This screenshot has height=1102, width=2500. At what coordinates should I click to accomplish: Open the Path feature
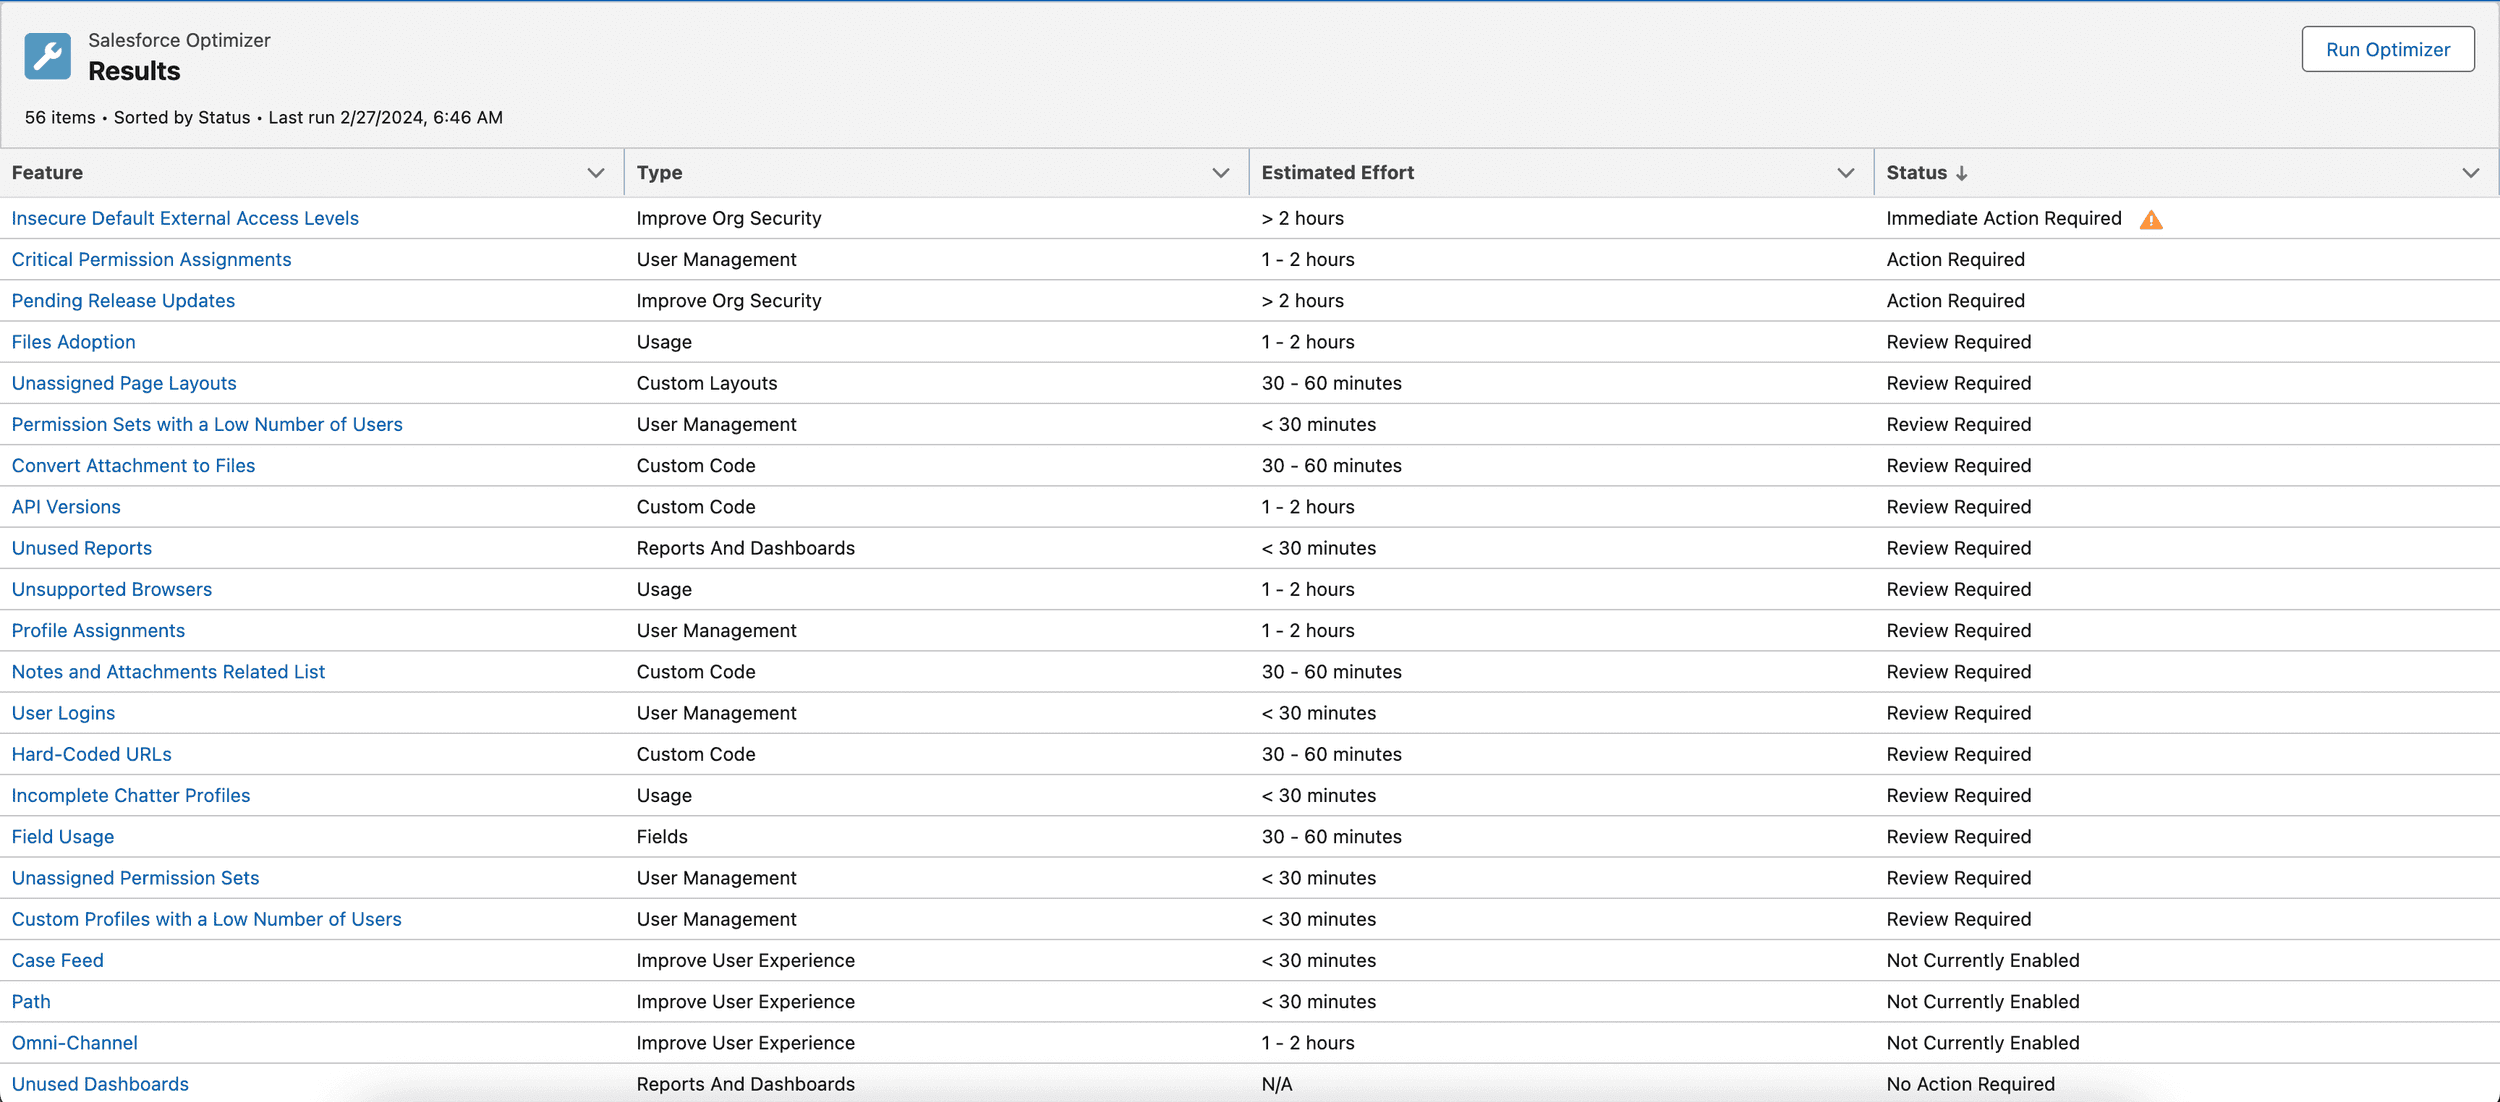tap(31, 1001)
